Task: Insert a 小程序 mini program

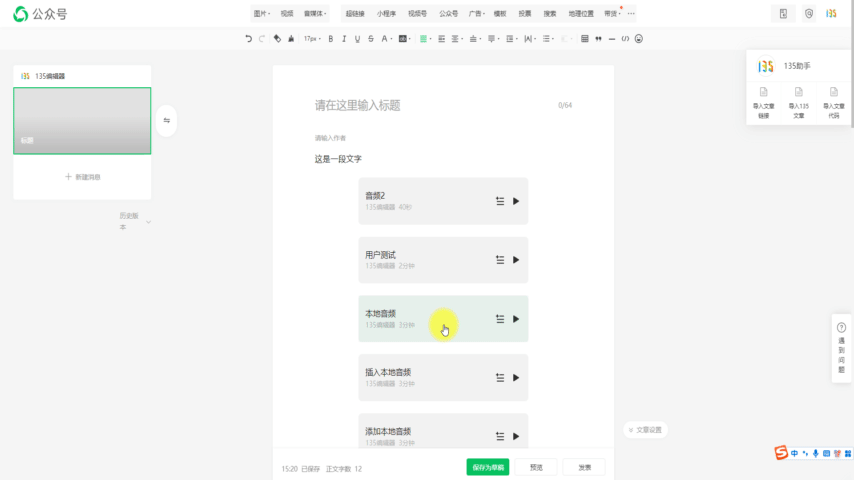Action: [386, 14]
